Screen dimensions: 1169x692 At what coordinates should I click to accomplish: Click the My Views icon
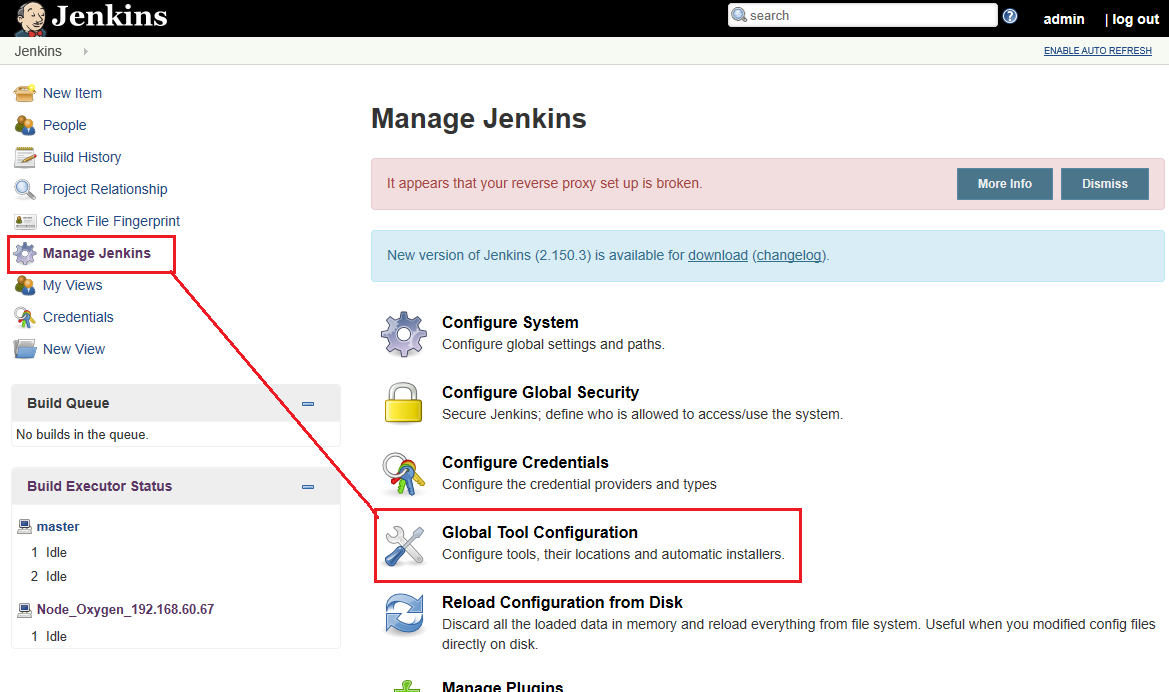tap(25, 286)
